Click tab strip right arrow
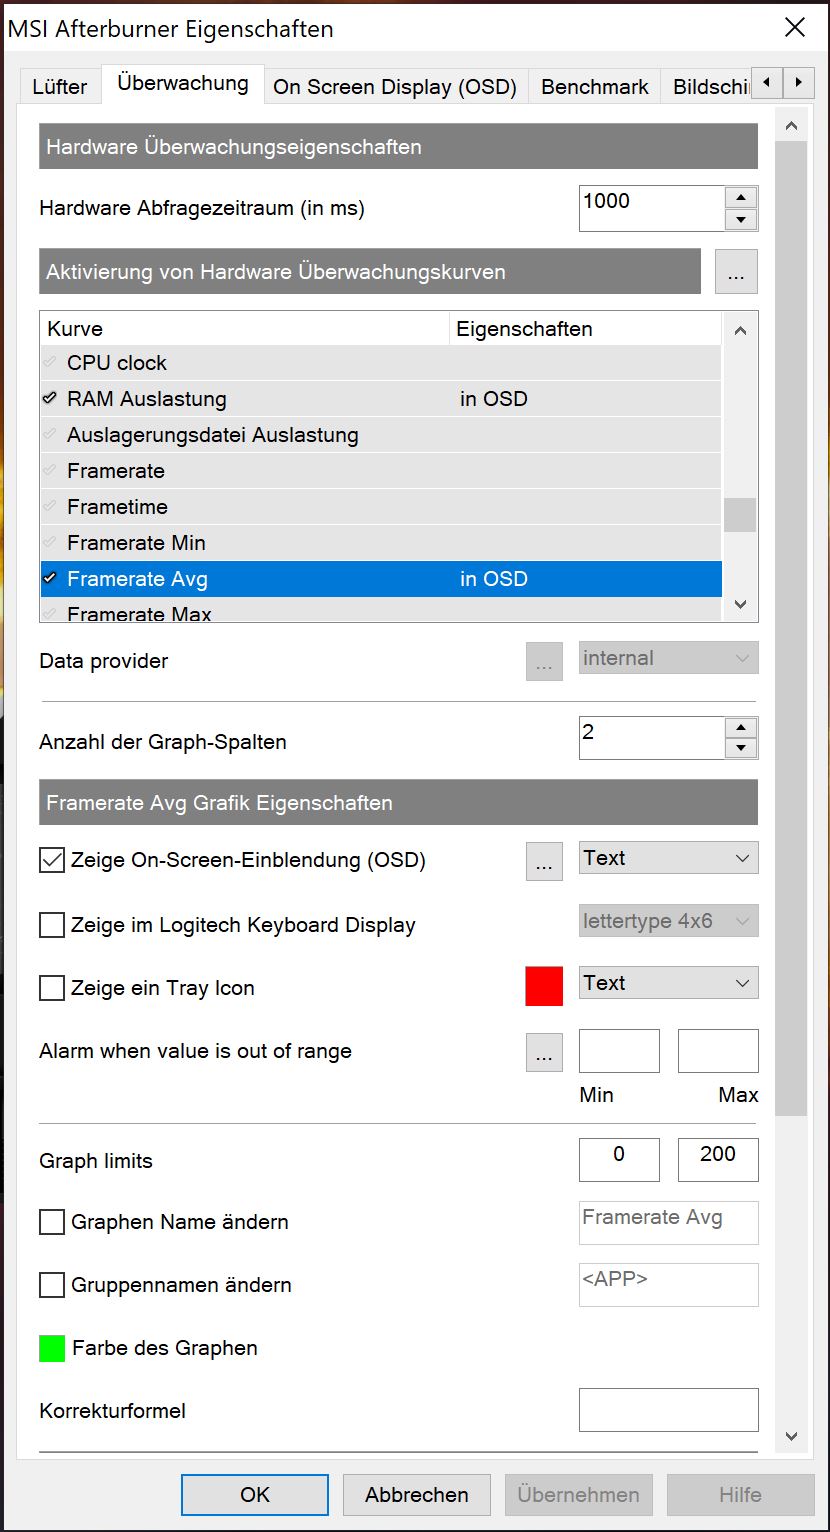Image resolution: width=830 pixels, height=1532 pixels. (x=797, y=82)
